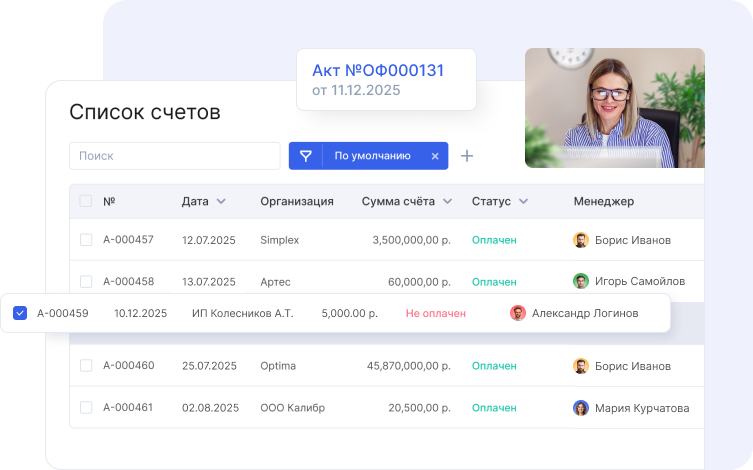The width and height of the screenshot is (753, 470).
Task: Open the Сумма счёта column dropdown arrow
Action: (x=447, y=201)
